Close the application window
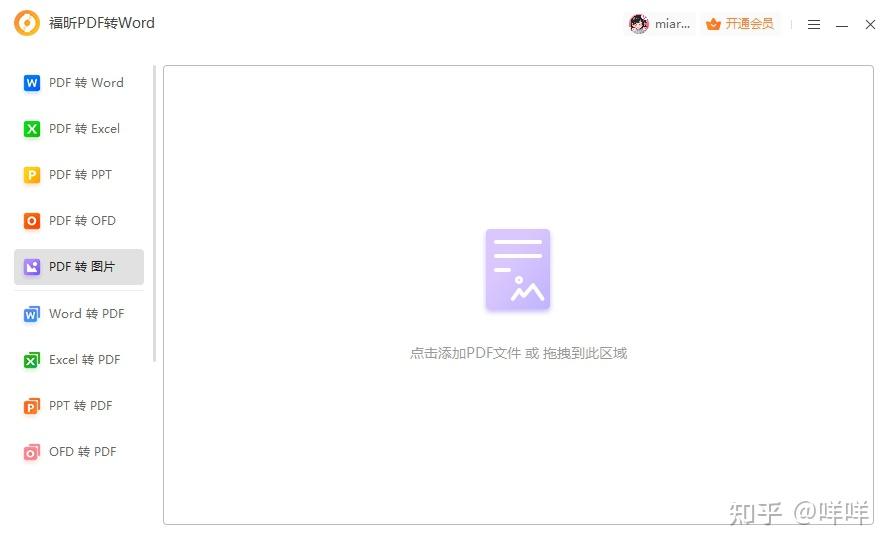This screenshot has height=550, width=892. tap(870, 24)
